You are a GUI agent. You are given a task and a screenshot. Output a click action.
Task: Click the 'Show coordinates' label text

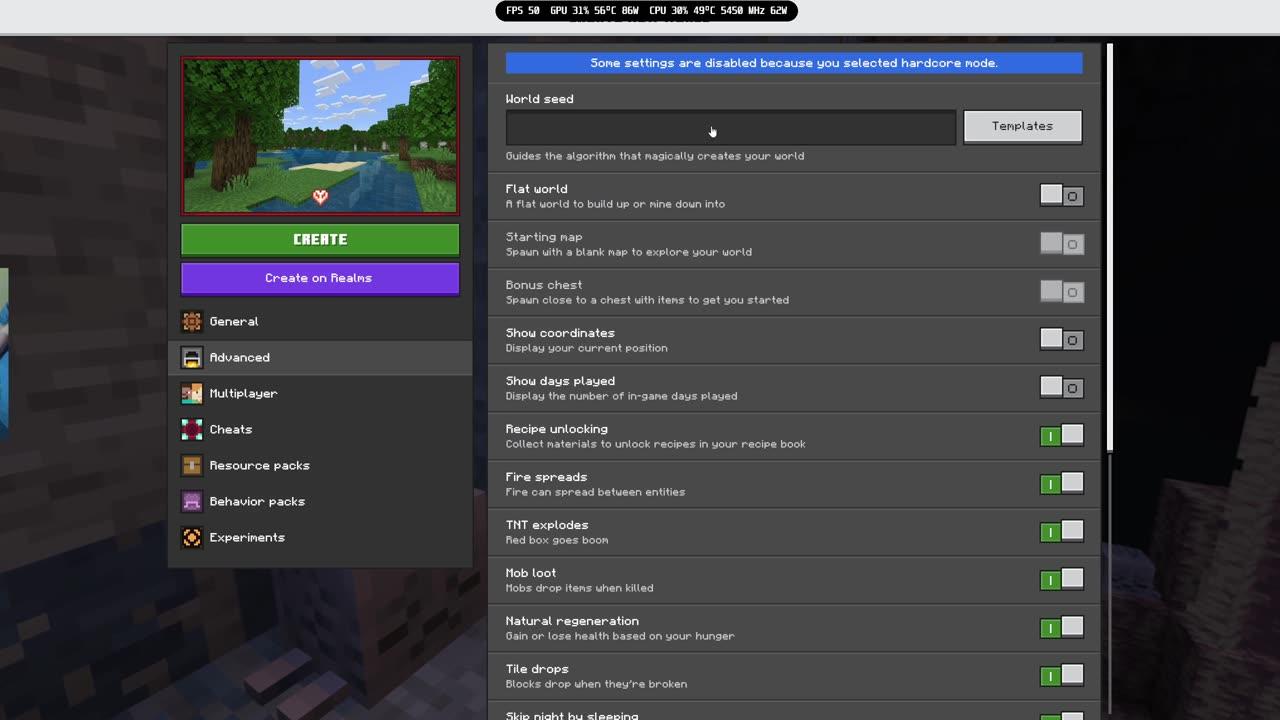[560, 333]
